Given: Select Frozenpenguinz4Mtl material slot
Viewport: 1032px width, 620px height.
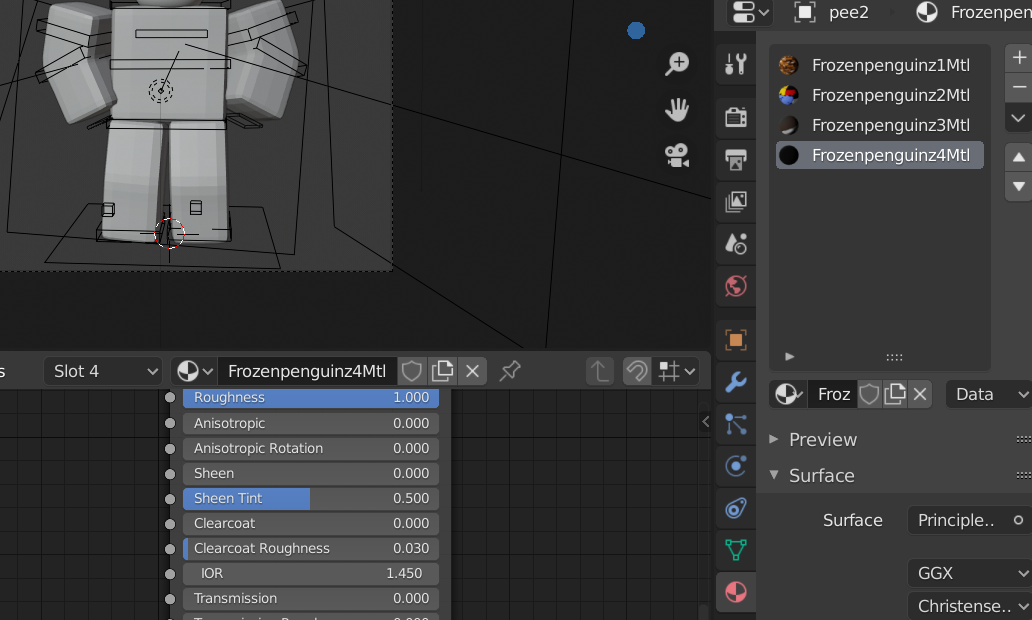Looking at the screenshot, I should pyautogui.click(x=879, y=155).
